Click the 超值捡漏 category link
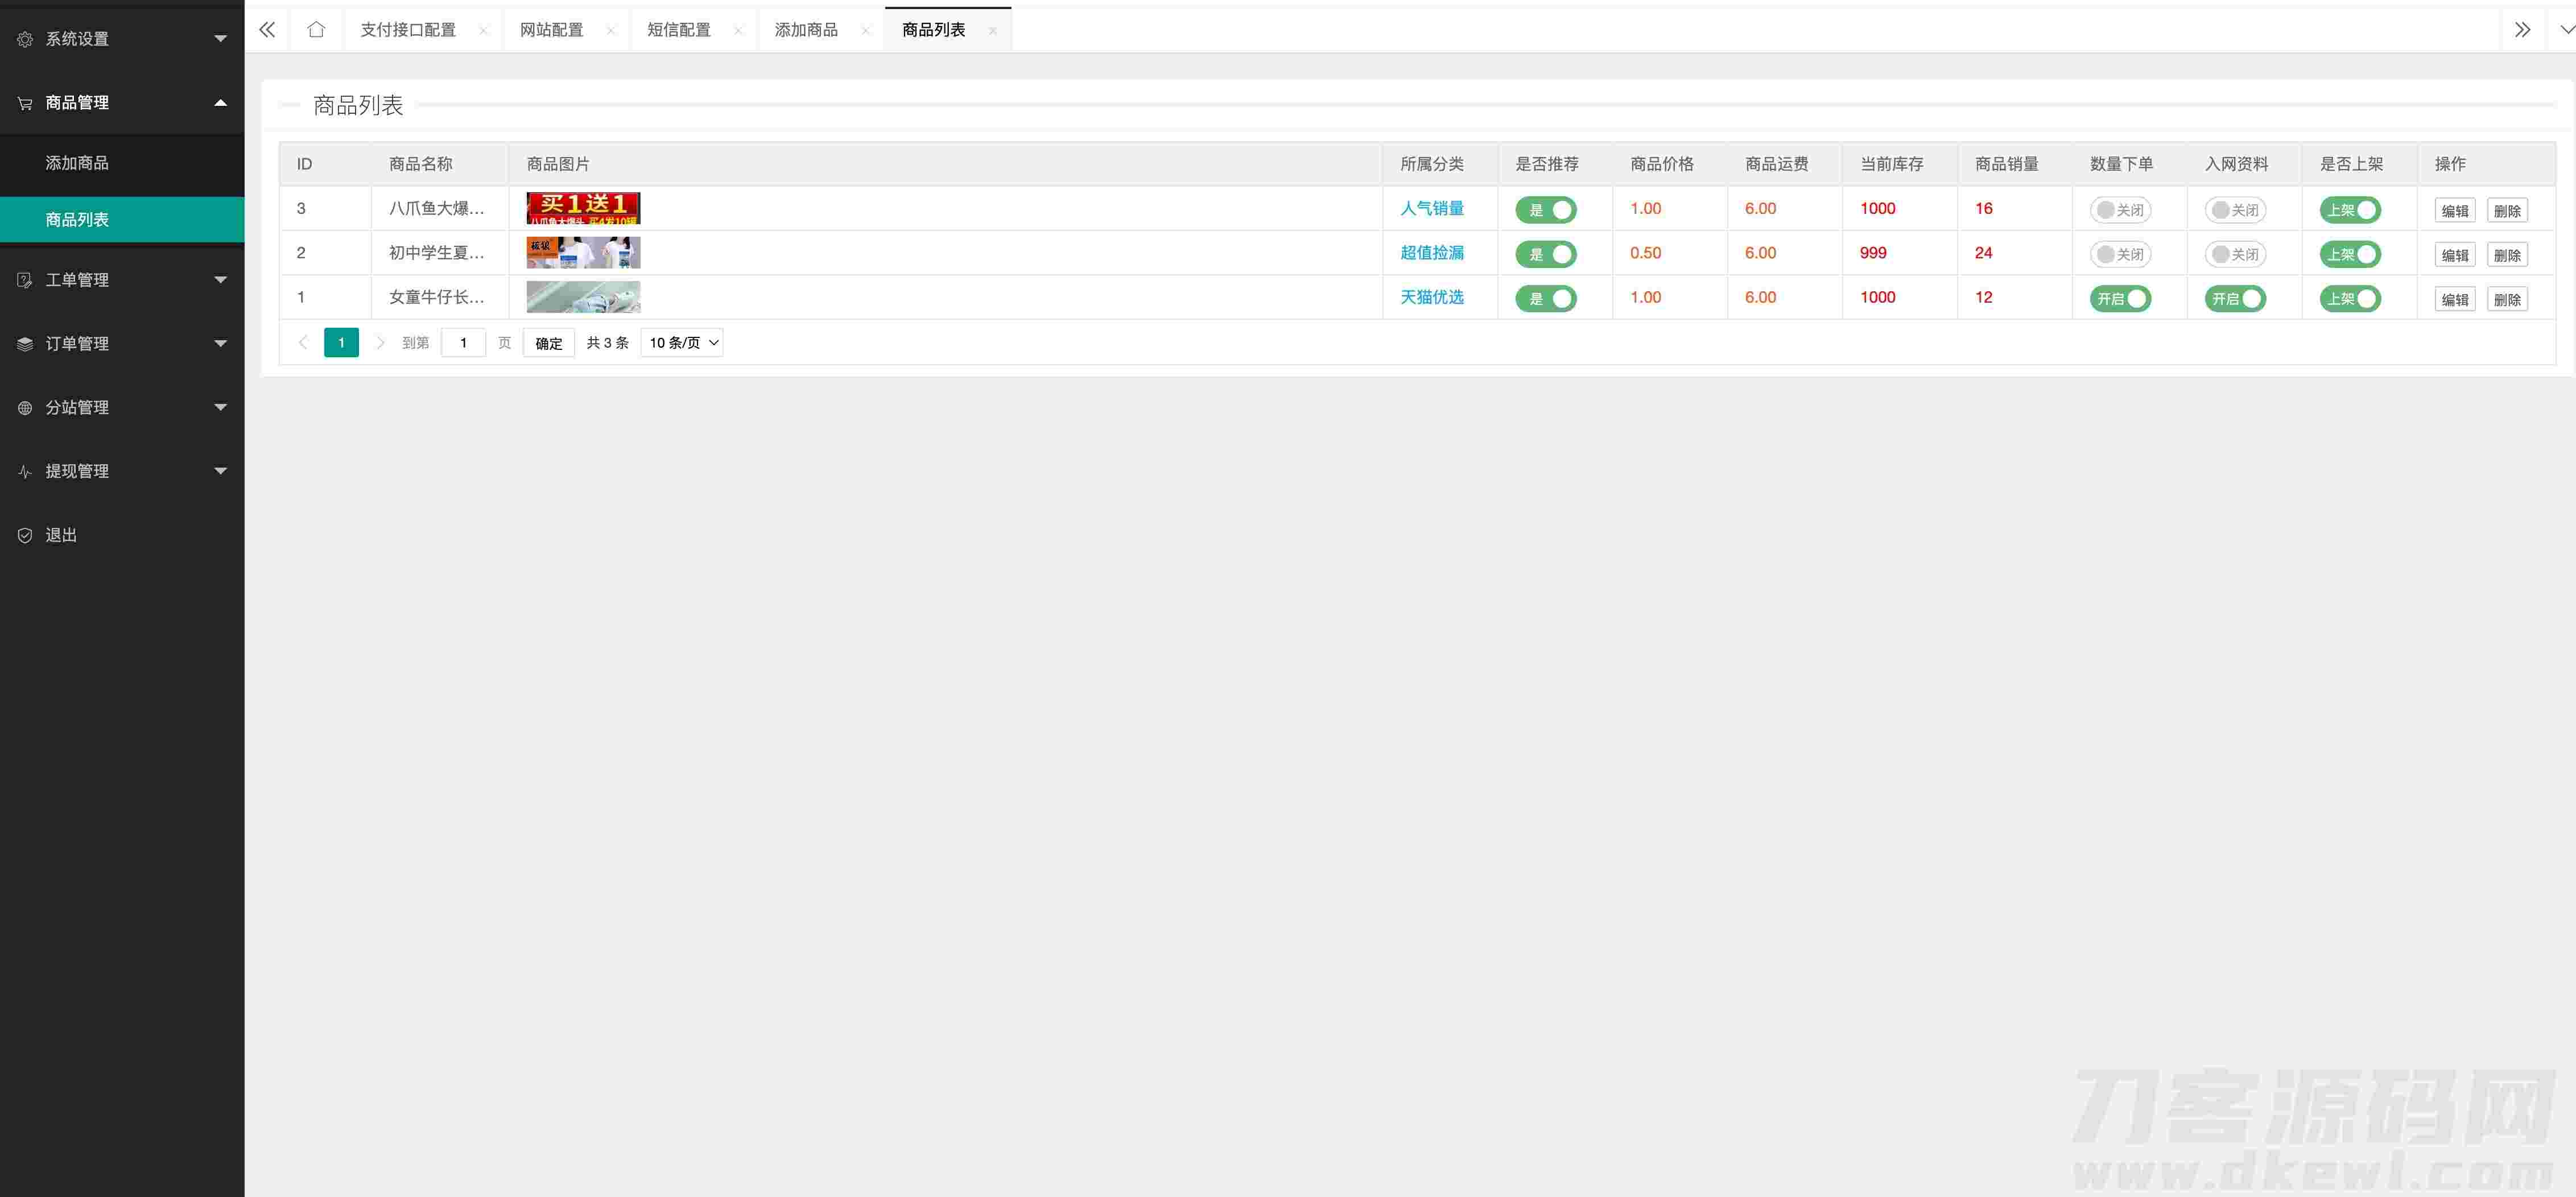 (x=1431, y=253)
